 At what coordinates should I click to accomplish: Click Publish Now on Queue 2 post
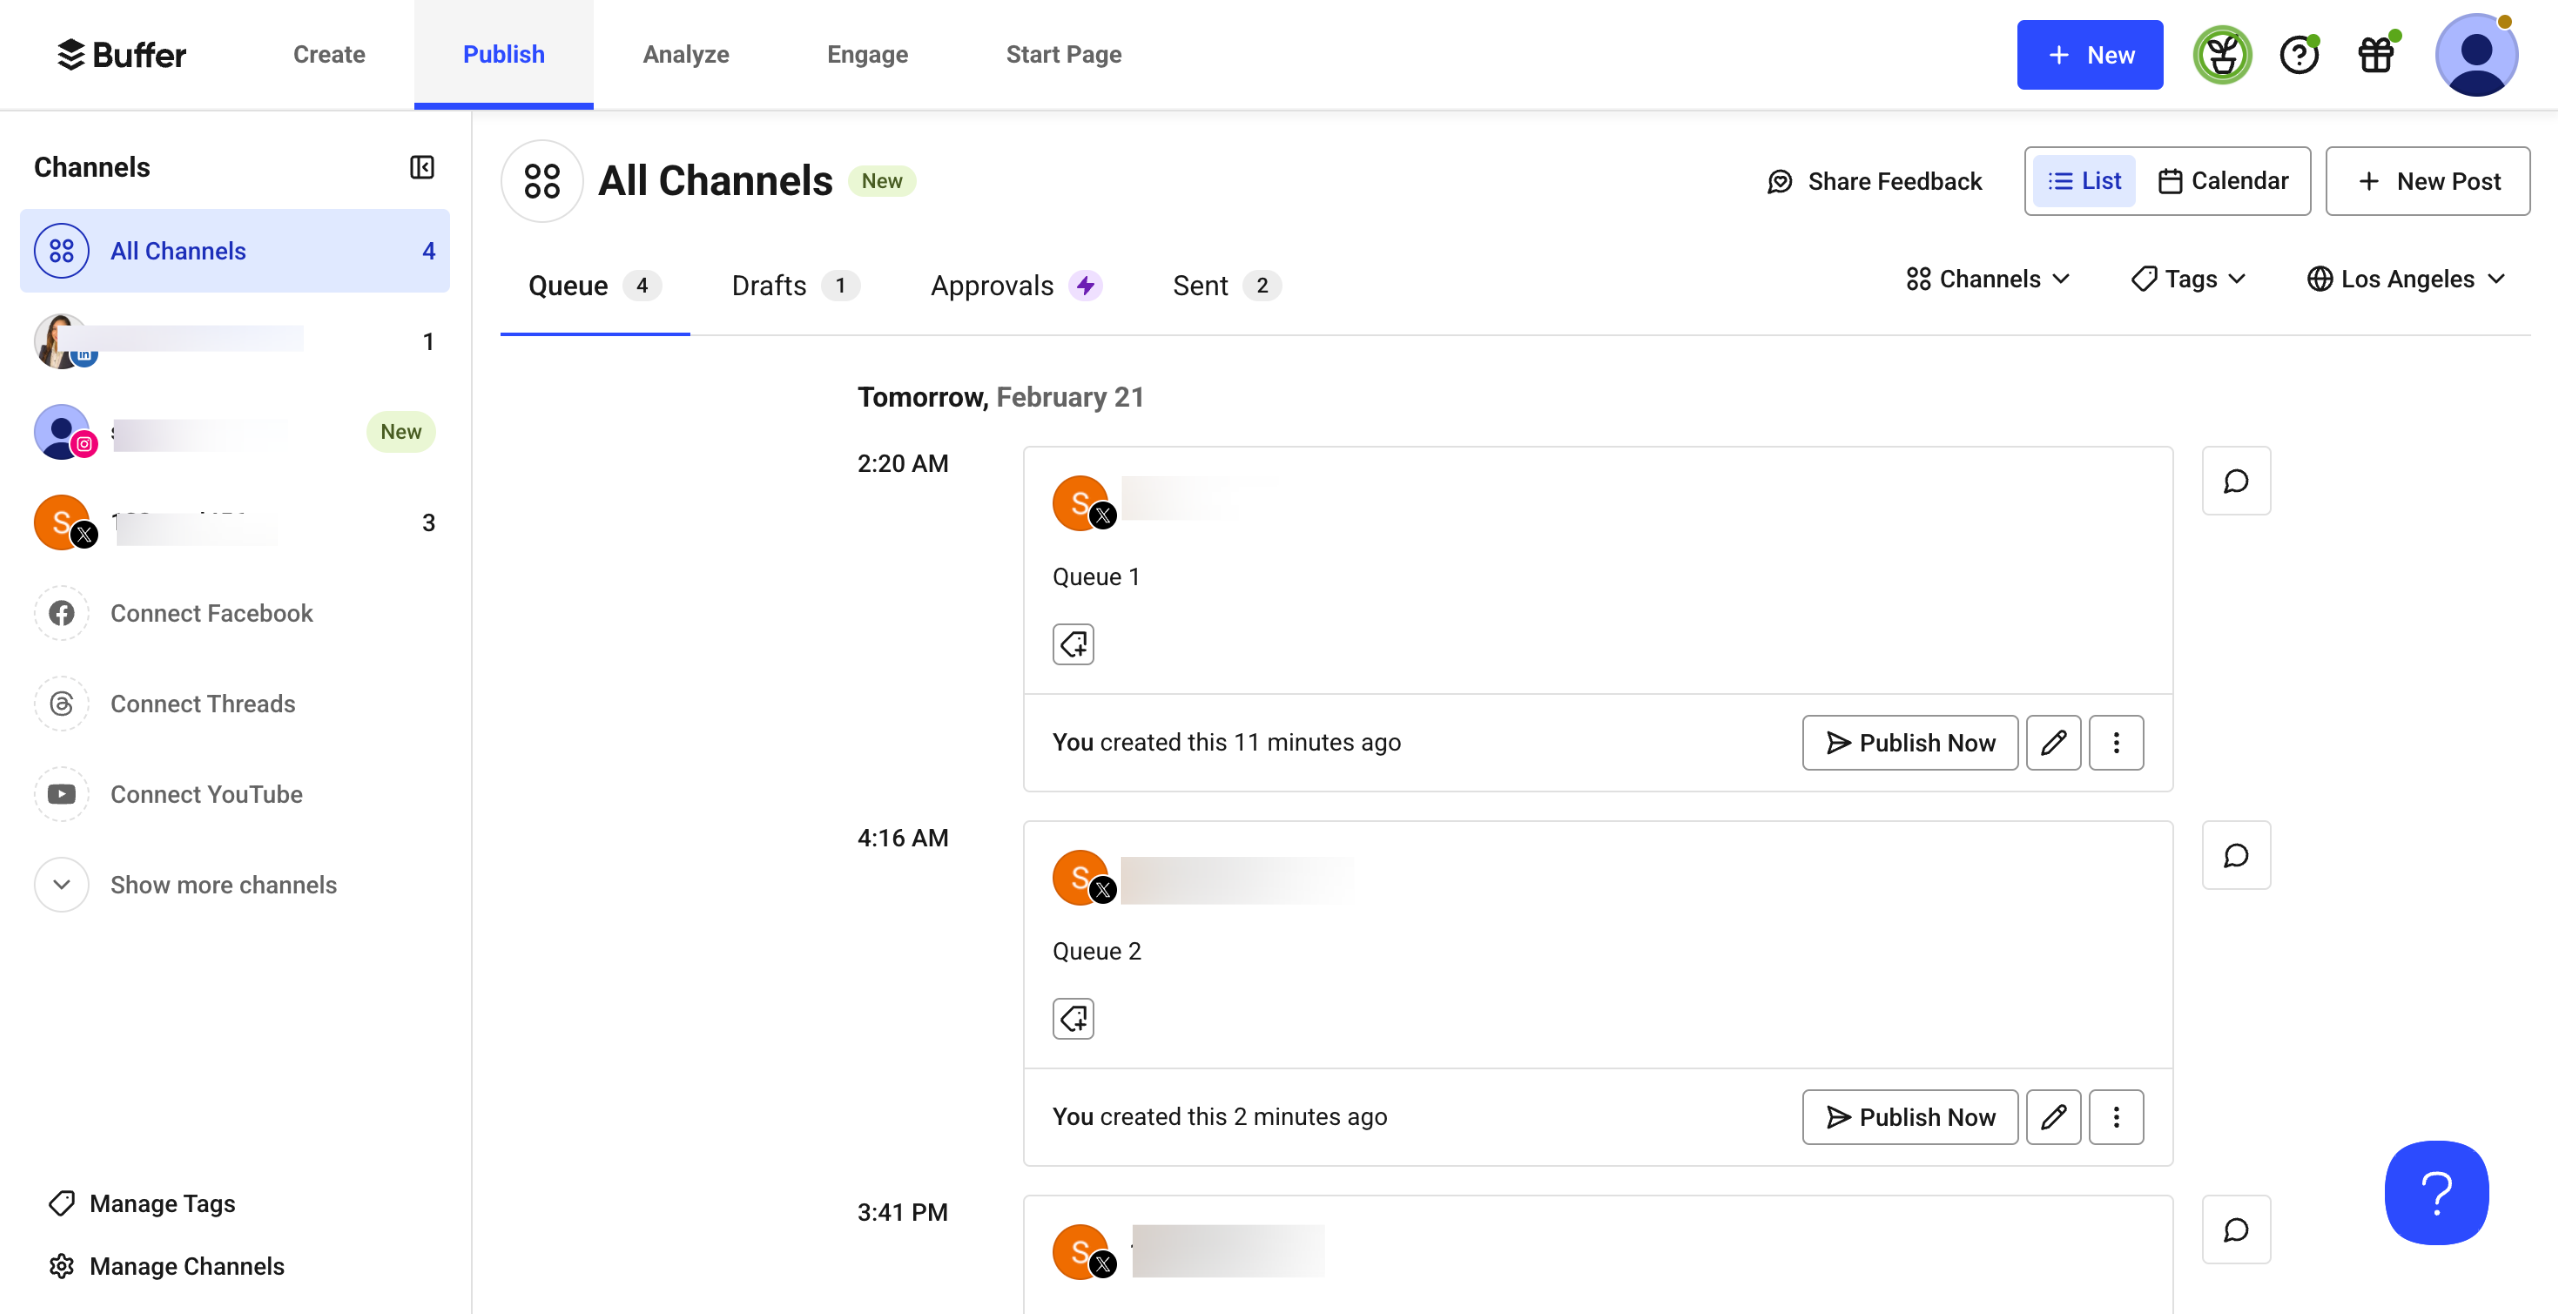tap(1910, 1117)
